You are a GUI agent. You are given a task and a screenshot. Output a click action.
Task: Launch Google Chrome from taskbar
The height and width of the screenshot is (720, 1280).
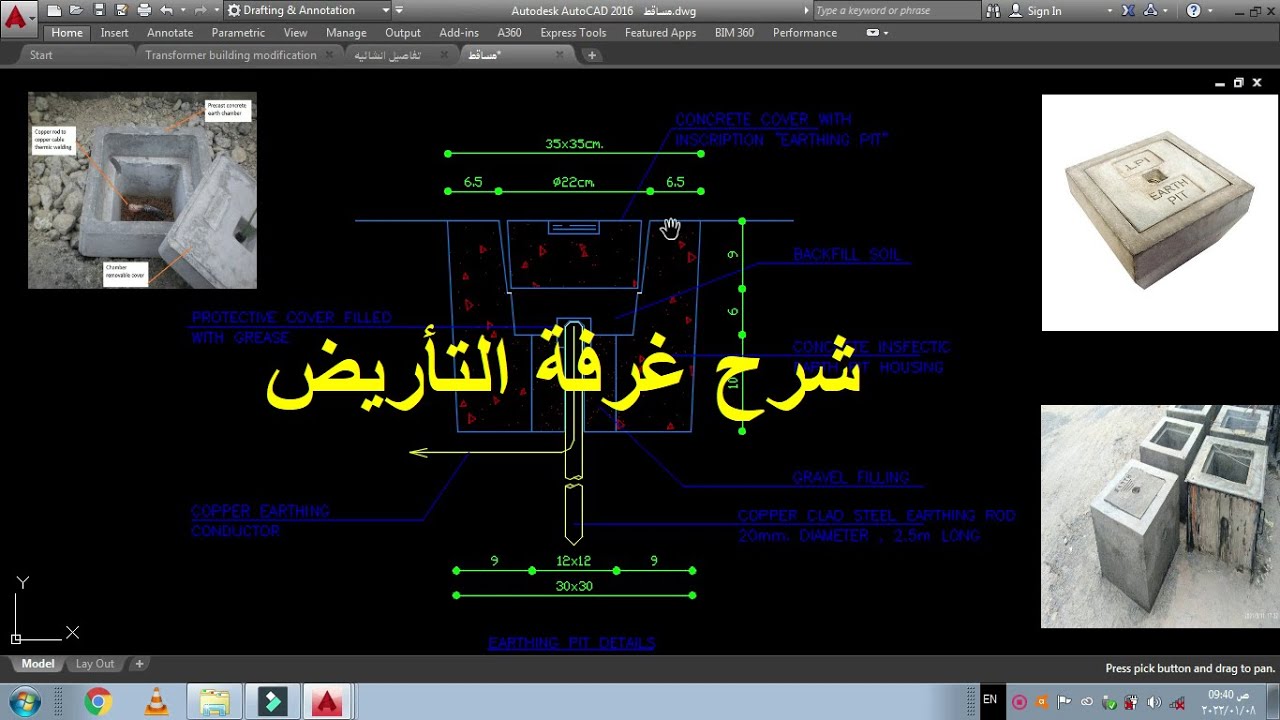point(97,702)
